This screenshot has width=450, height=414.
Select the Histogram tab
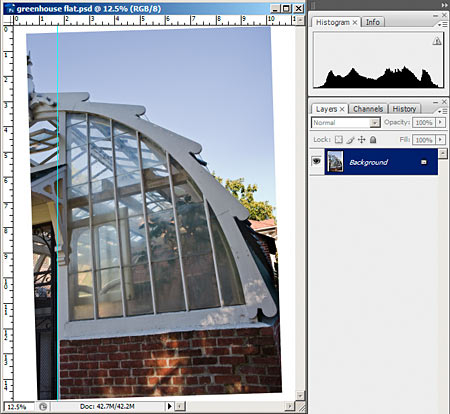[332, 22]
